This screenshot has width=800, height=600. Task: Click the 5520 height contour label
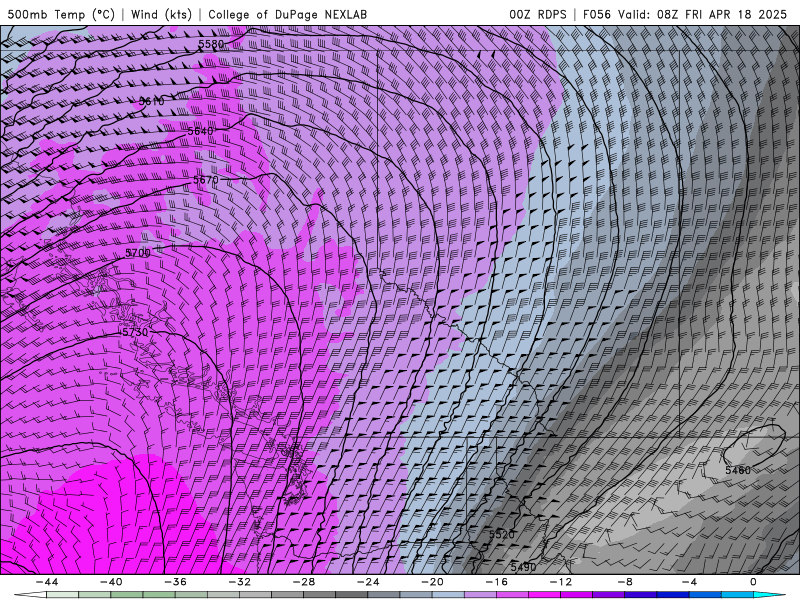click(x=502, y=534)
